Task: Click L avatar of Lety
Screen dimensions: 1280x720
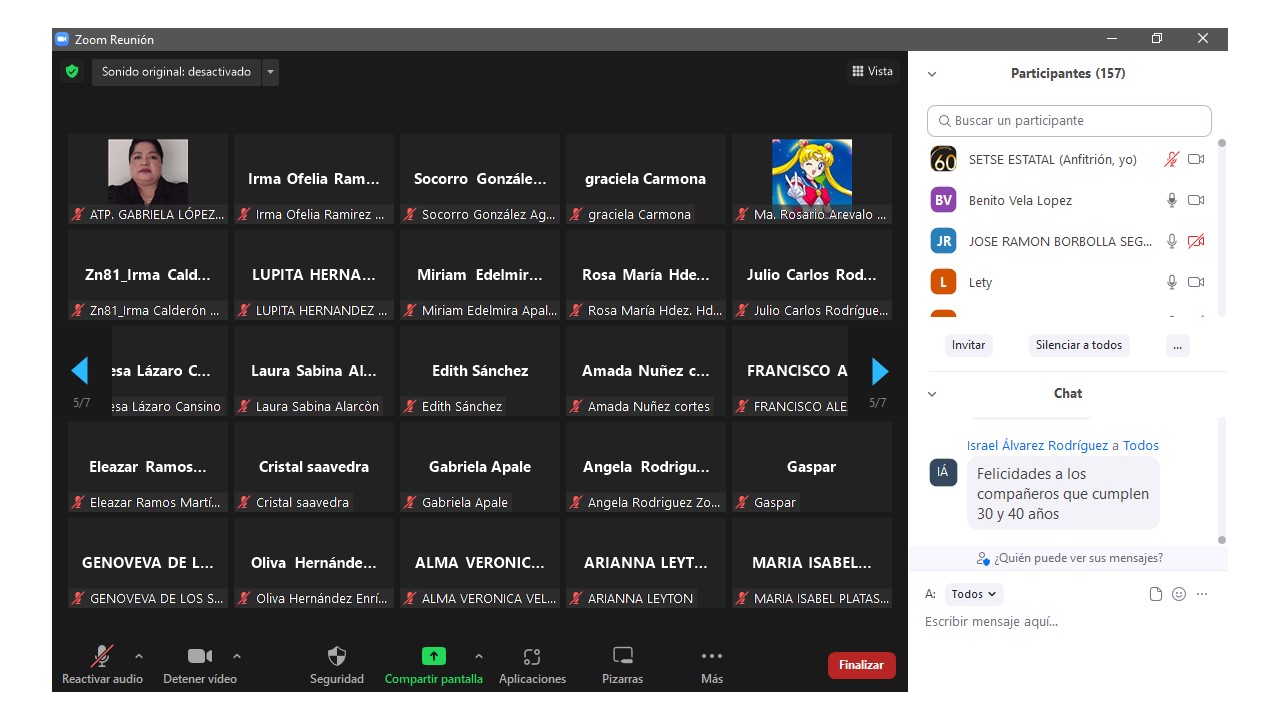Action: (943, 282)
